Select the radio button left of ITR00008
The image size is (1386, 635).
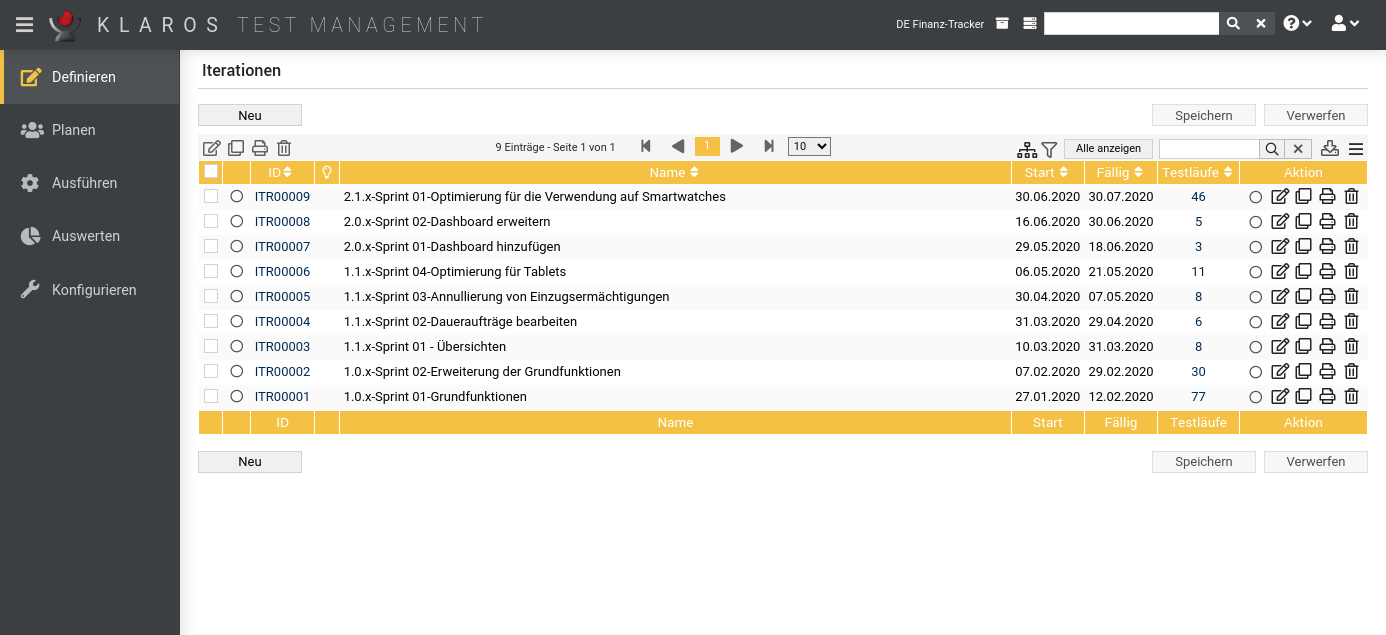point(237,222)
